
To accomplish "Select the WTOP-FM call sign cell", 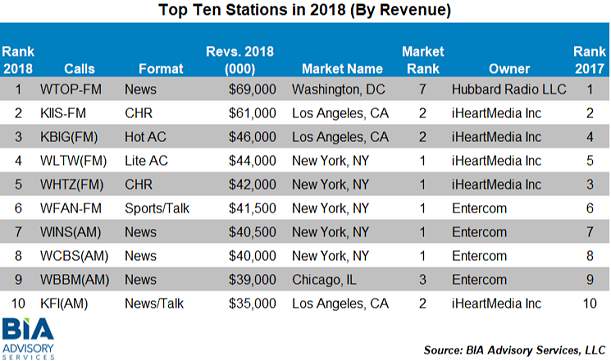I will [x=71, y=89].
